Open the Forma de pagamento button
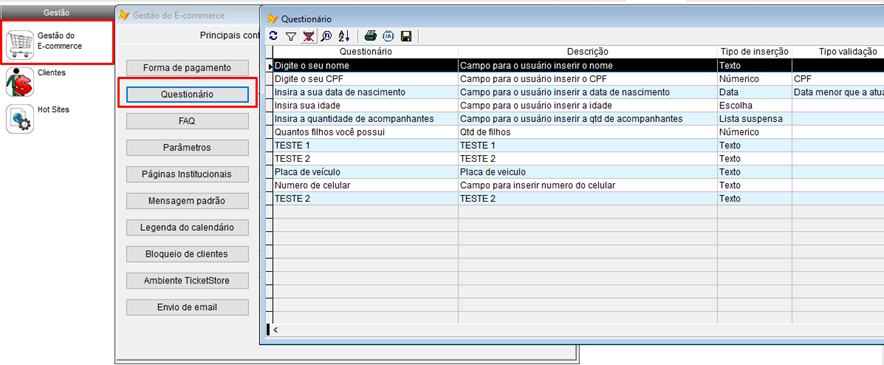This screenshot has height=365, width=884. (x=187, y=68)
